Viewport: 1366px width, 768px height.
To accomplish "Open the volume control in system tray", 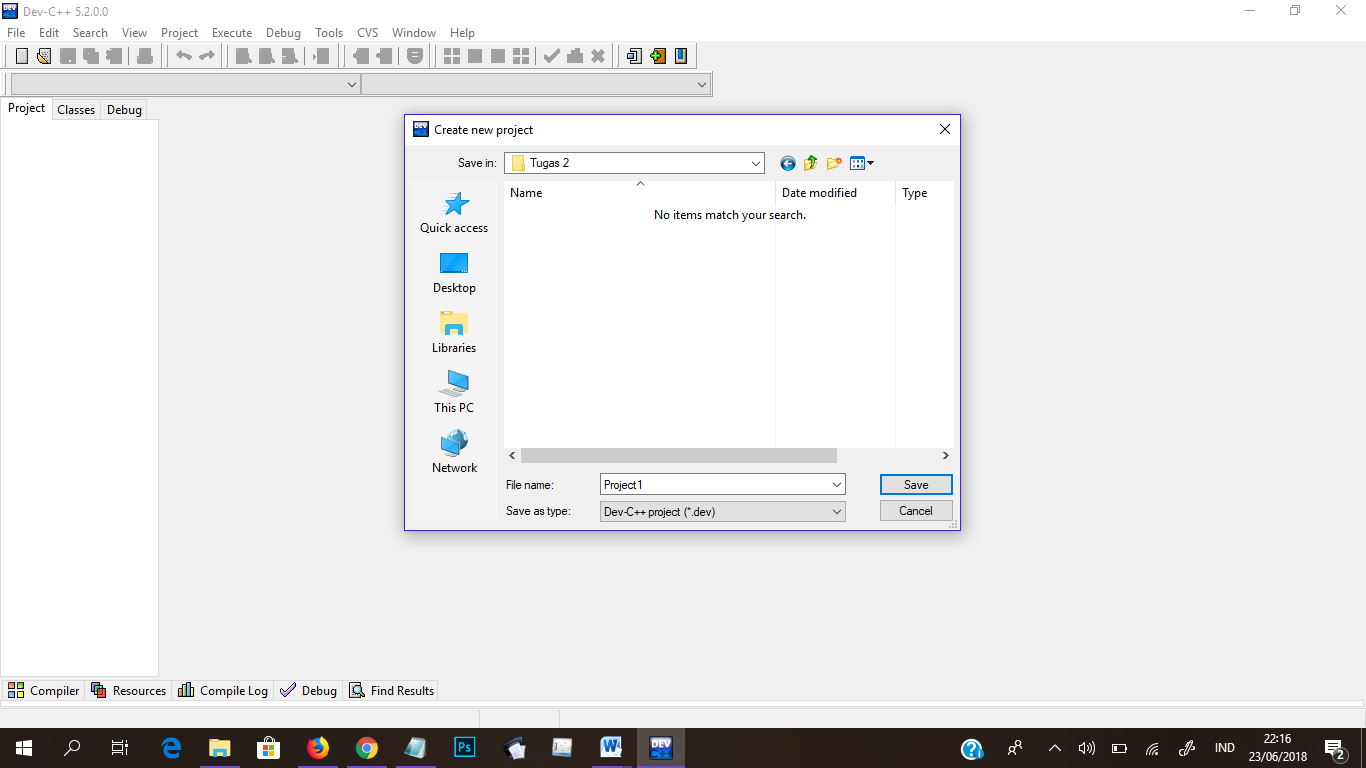I will pos(1087,748).
